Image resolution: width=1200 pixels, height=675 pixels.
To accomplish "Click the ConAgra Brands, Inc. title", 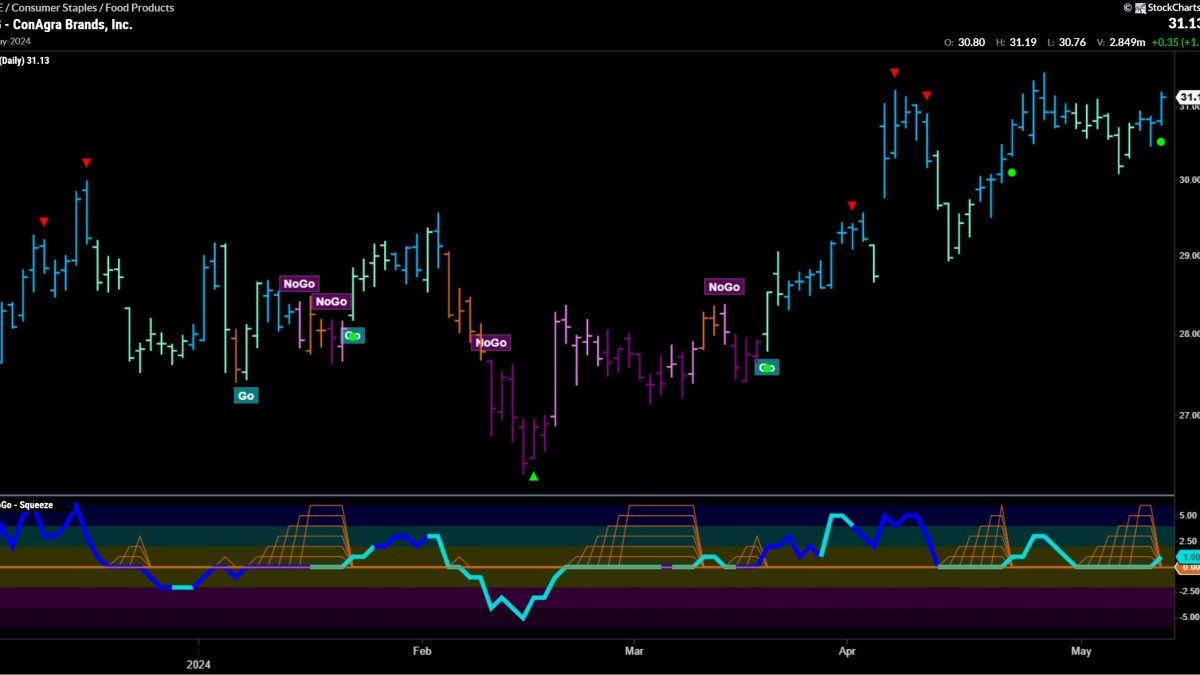I will (x=72, y=25).
